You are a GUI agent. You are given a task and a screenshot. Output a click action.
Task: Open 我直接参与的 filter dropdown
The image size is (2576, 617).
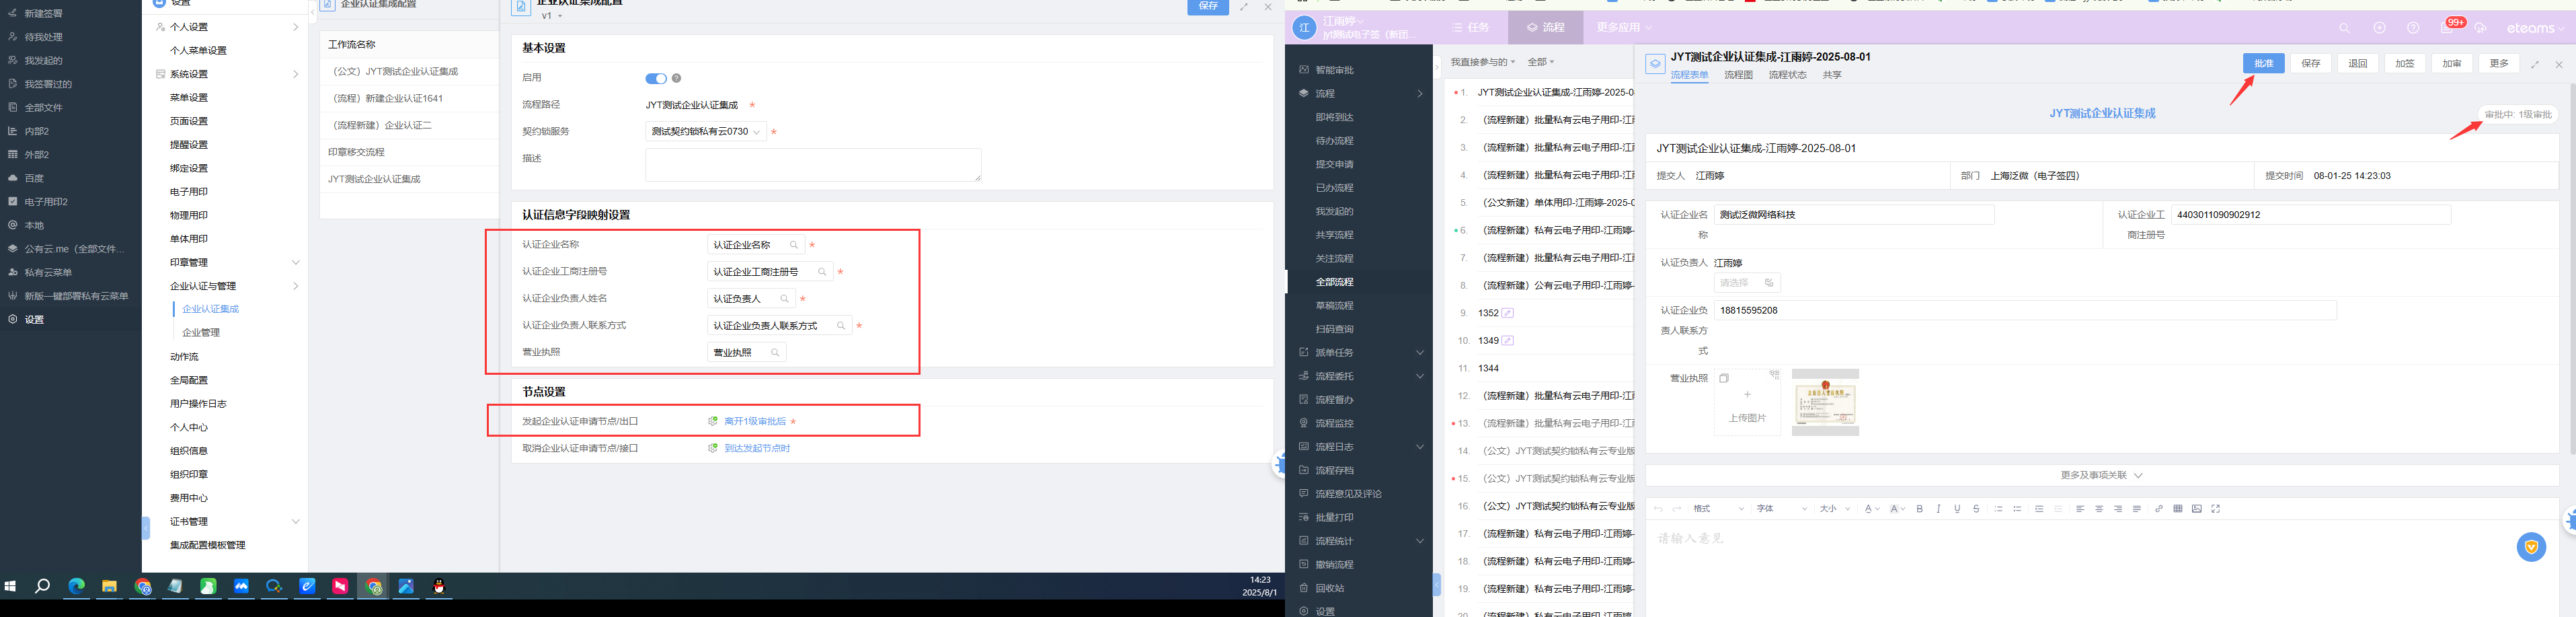tap(1483, 62)
